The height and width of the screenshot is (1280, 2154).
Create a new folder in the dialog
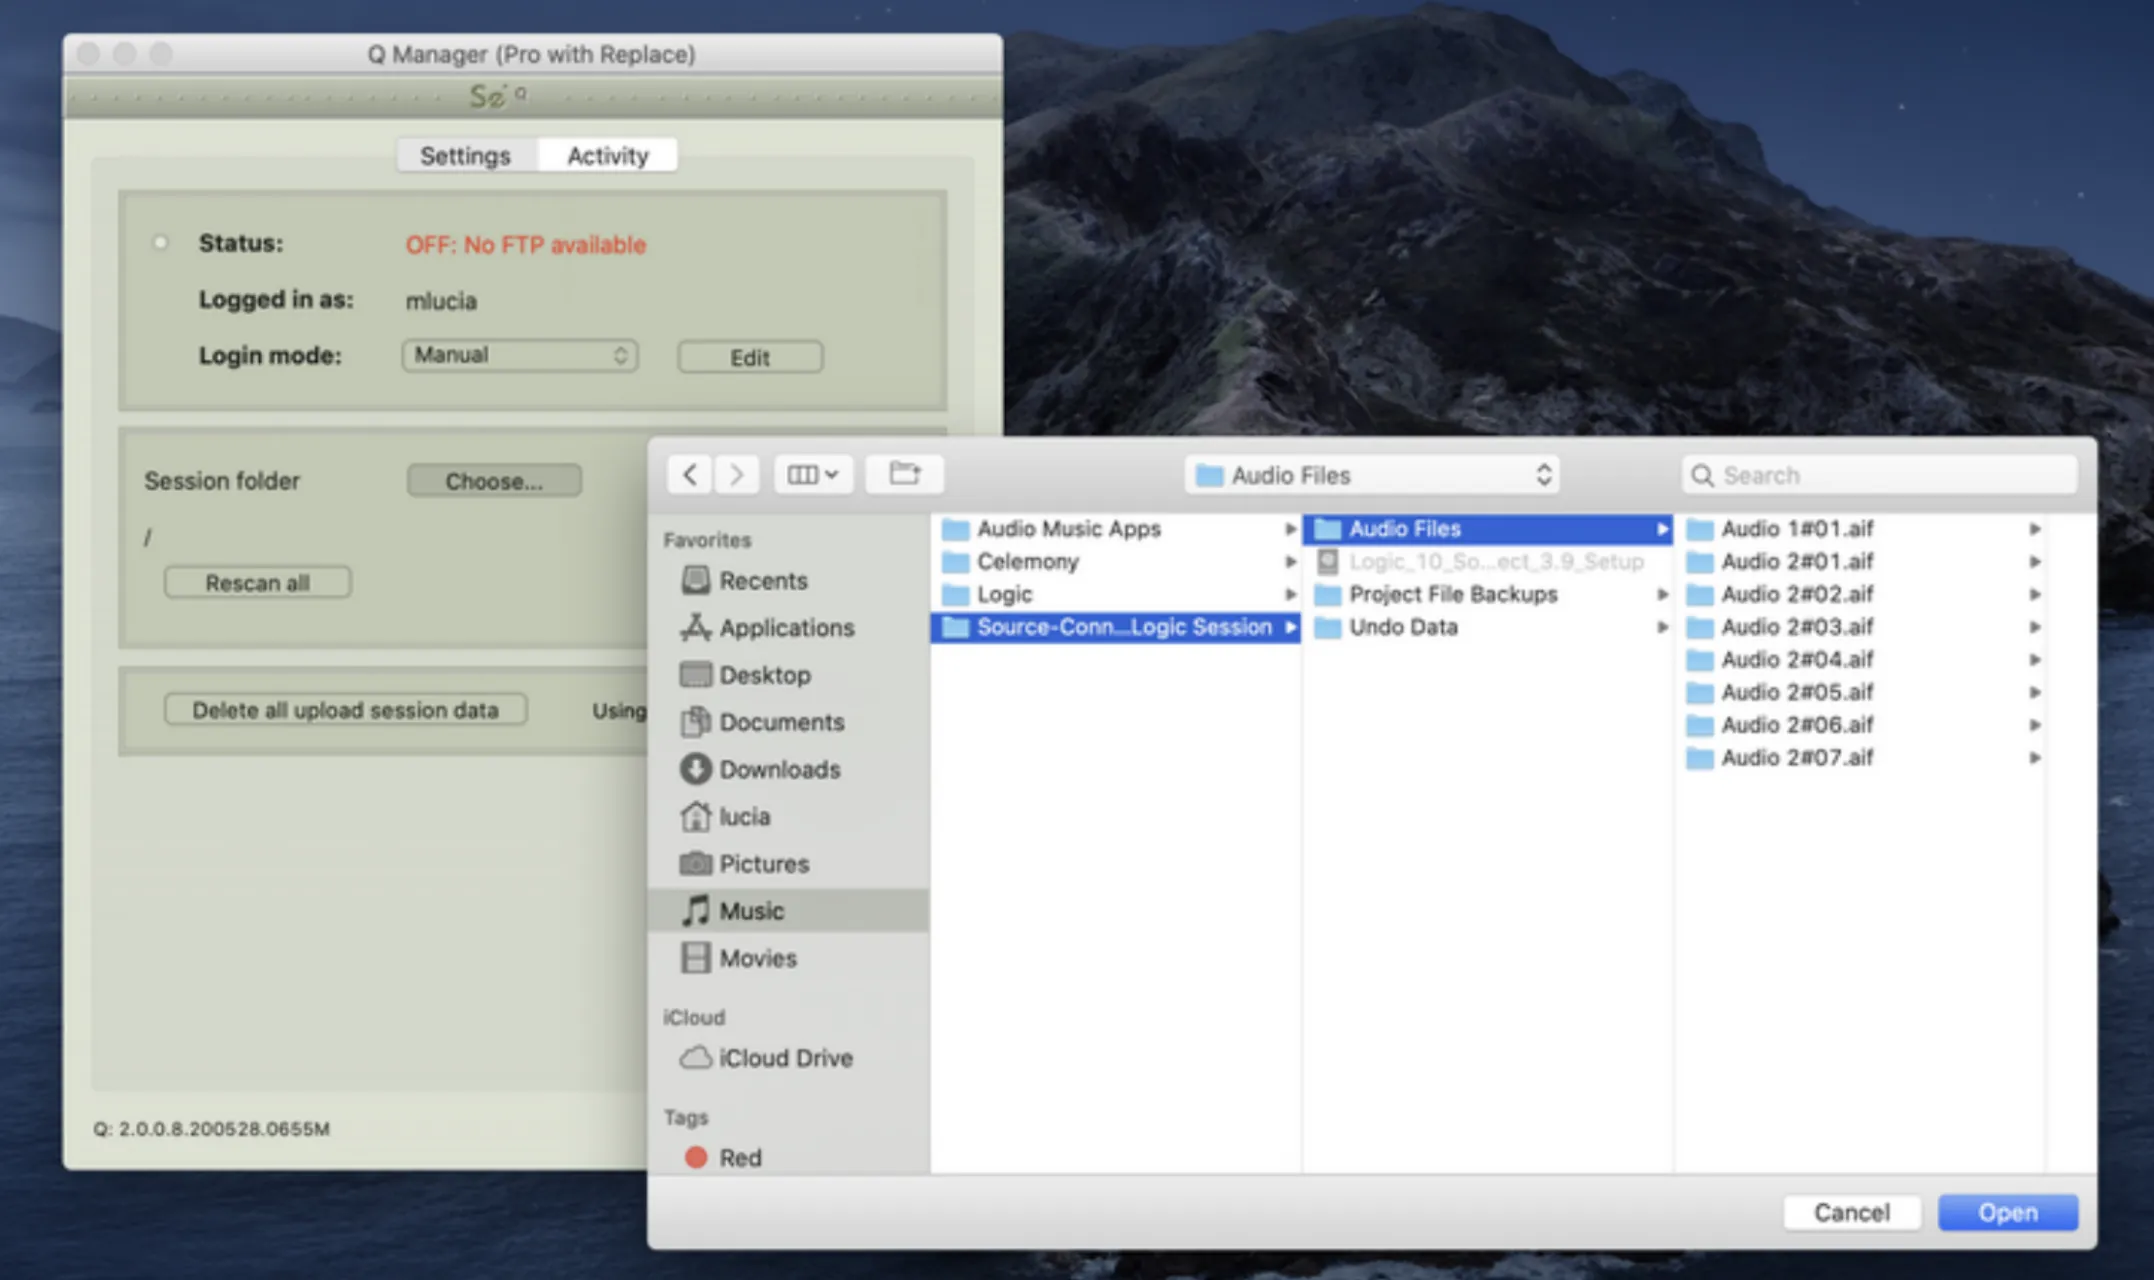coord(905,474)
